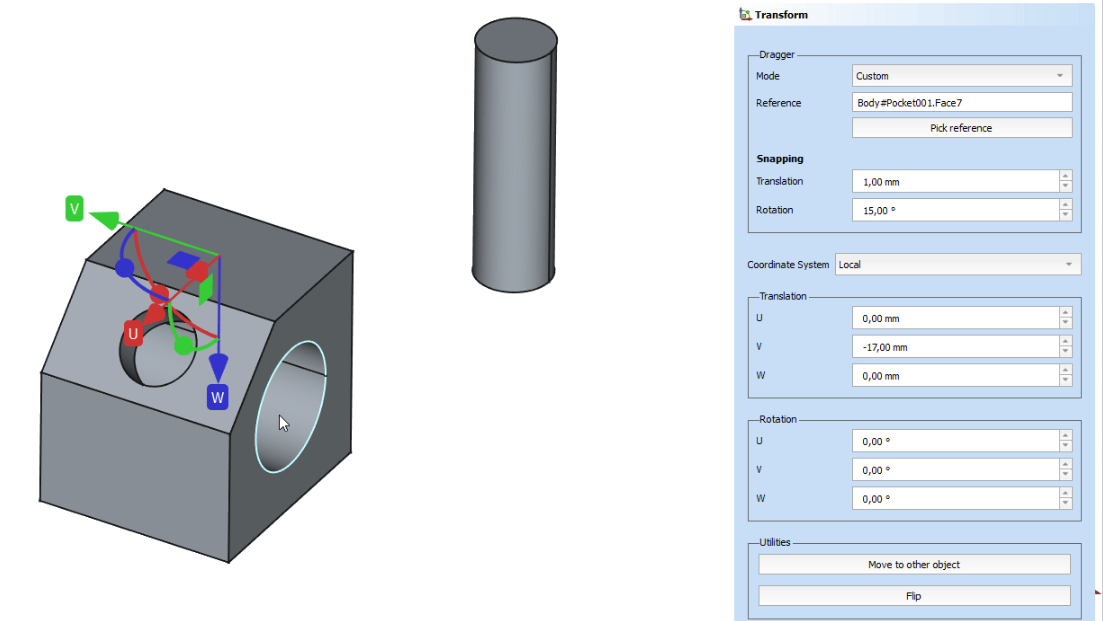Click the Translation V field showing -17,00 mm
1103x621 pixels.
point(955,347)
